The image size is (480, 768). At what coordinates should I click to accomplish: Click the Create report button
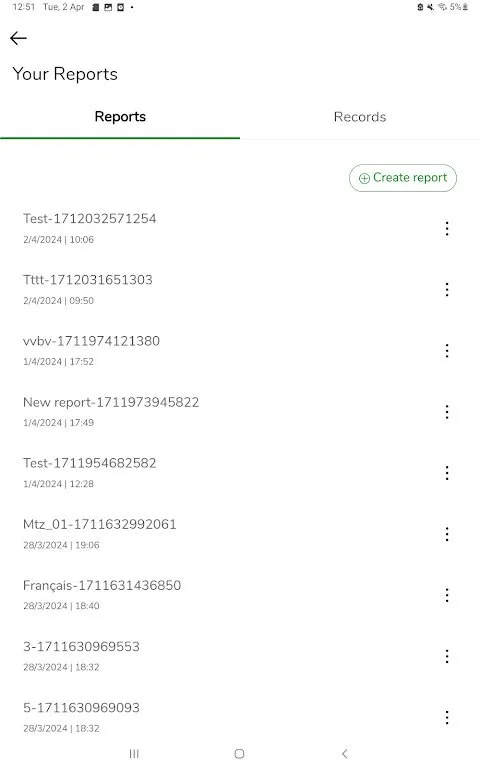[403, 178]
